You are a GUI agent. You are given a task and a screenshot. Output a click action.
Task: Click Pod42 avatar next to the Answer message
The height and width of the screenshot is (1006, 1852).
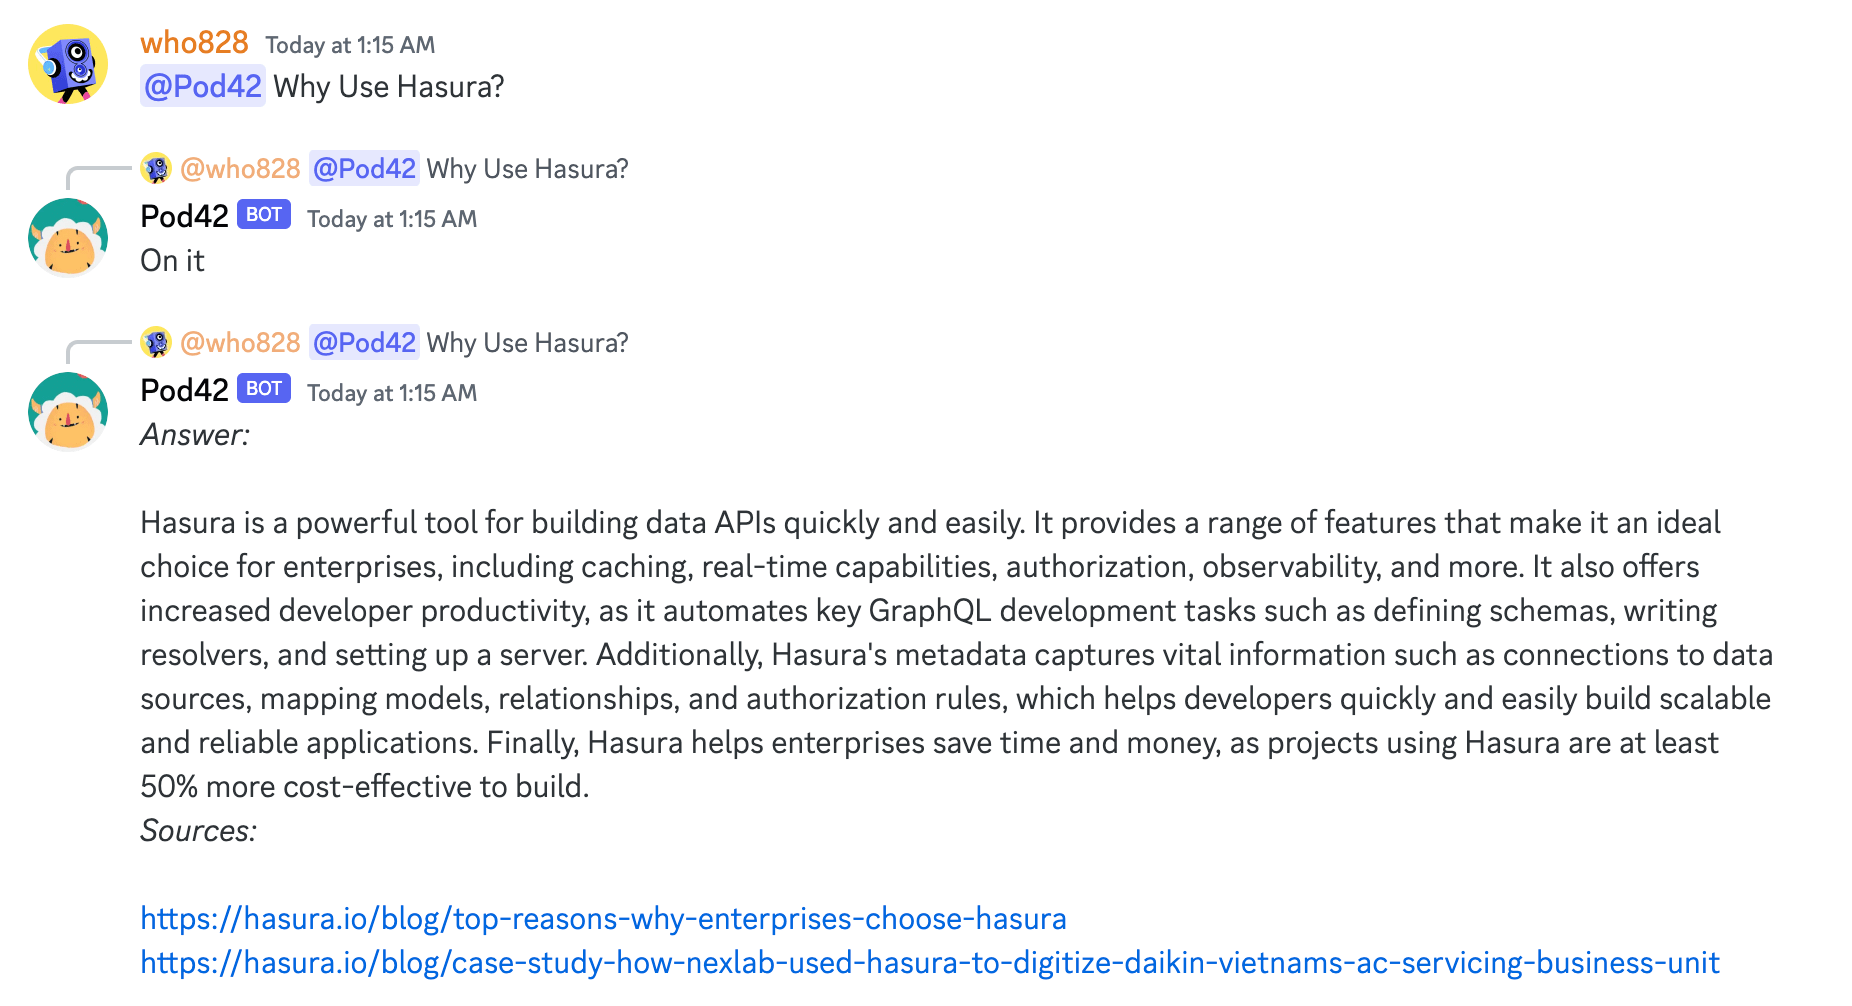tap(68, 412)
